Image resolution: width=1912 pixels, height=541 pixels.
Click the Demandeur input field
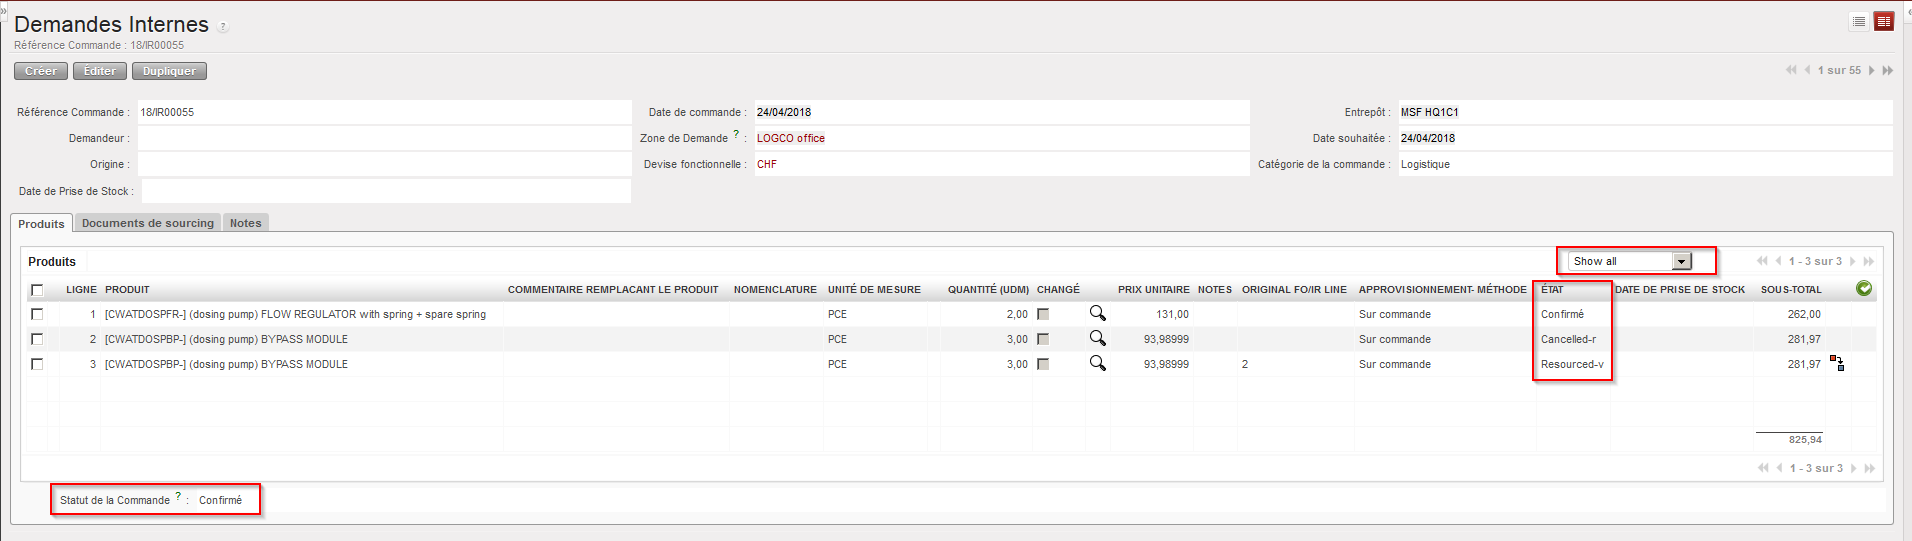click(384, 138)
